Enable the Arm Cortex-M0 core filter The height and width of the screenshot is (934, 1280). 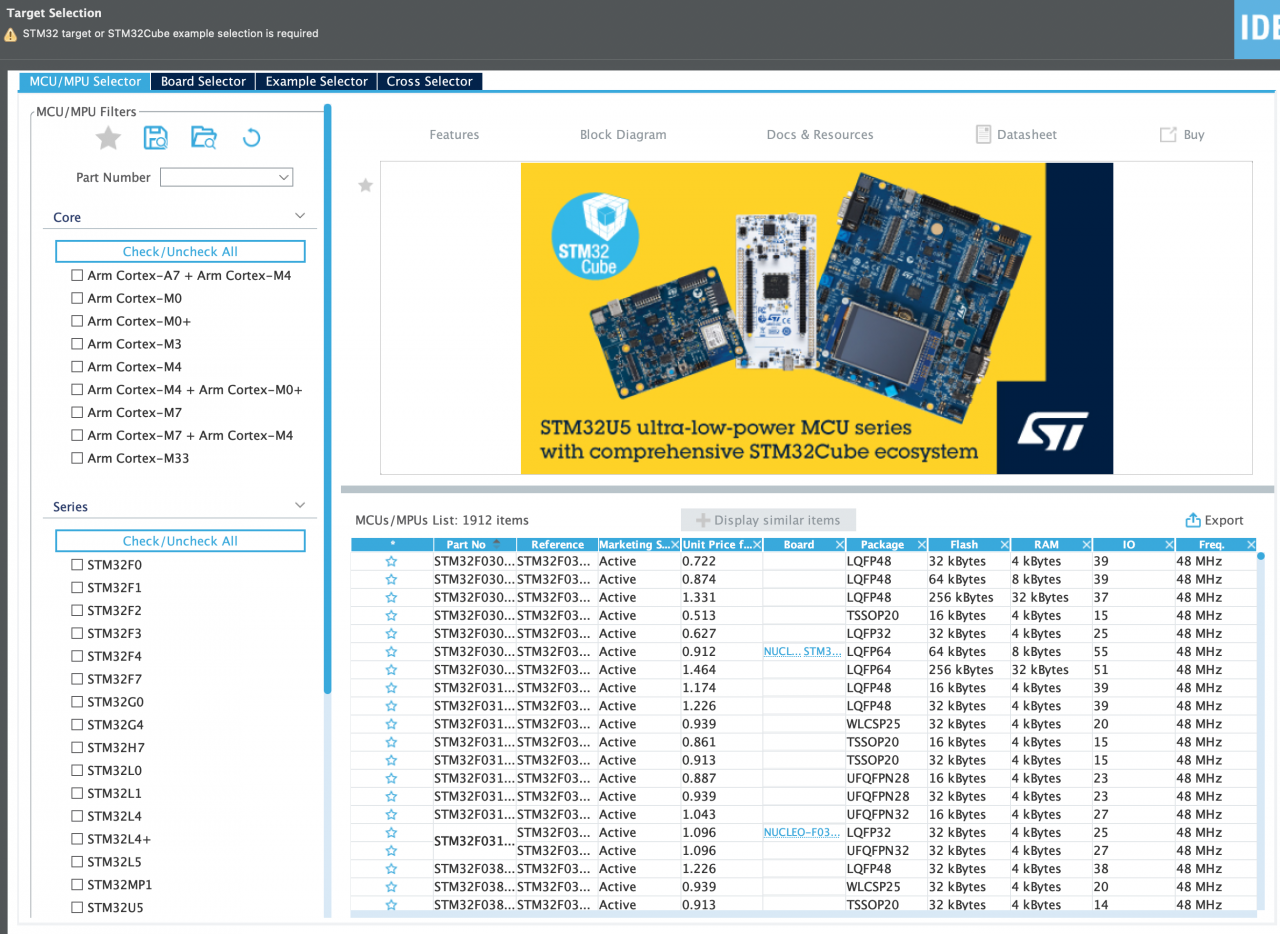tap(76, 298)
